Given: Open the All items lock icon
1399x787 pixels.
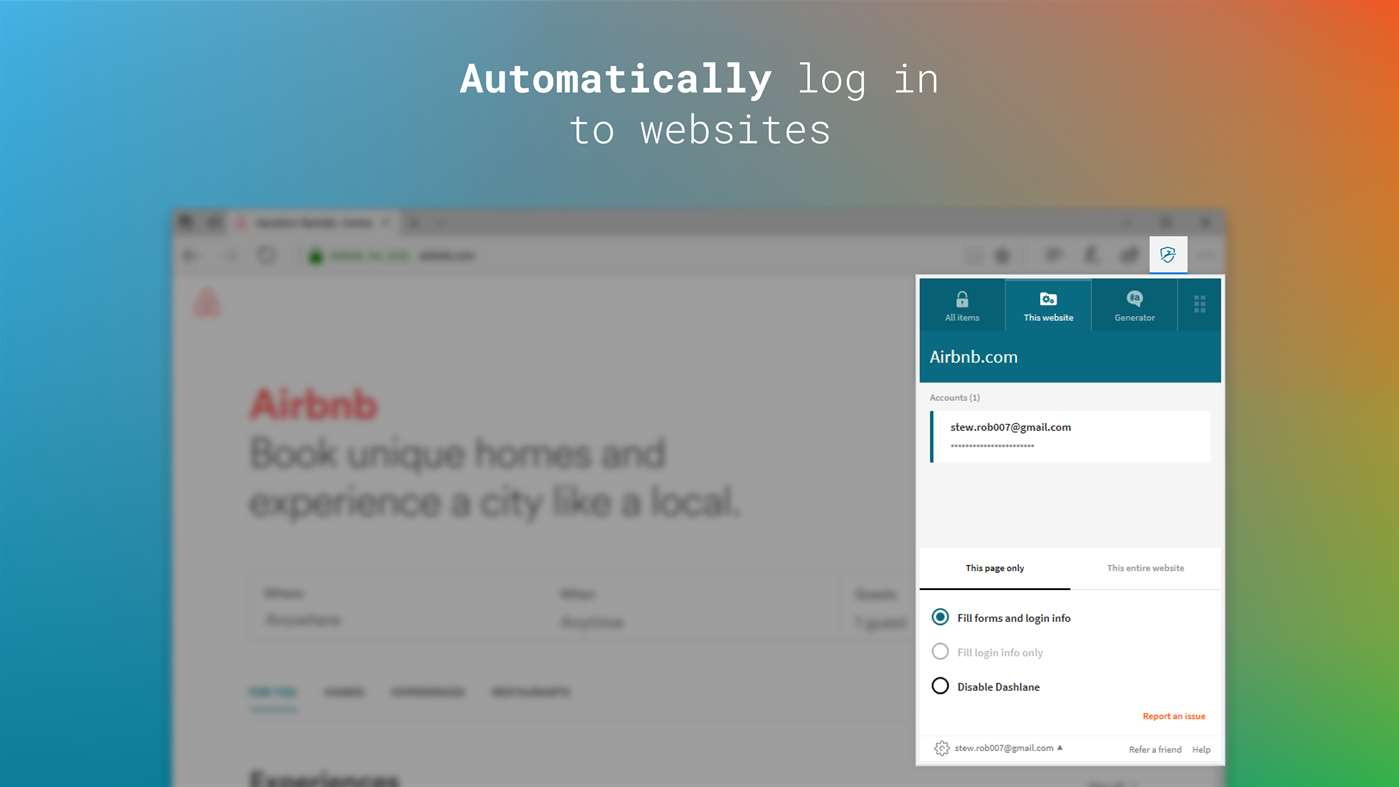Looking at the screenshot, I should (x=962, y=299).
